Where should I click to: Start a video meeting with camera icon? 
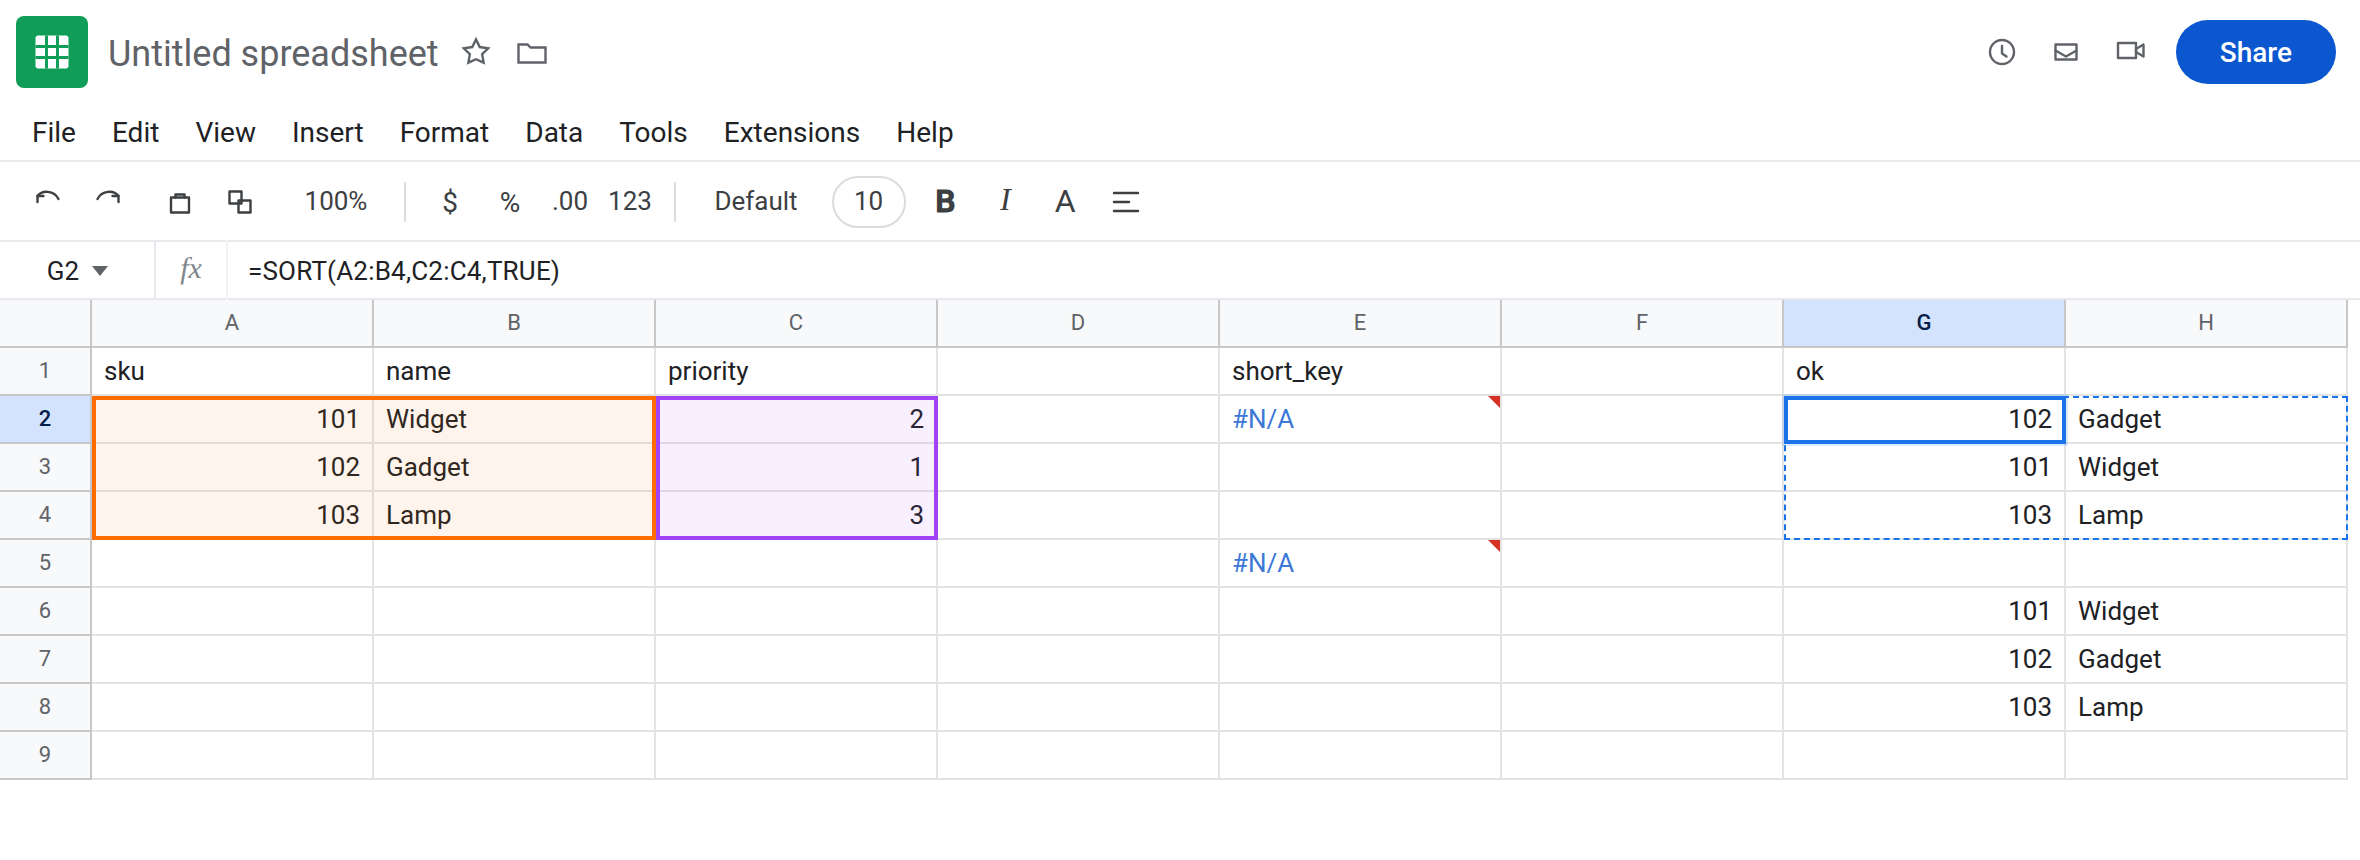2131,51
